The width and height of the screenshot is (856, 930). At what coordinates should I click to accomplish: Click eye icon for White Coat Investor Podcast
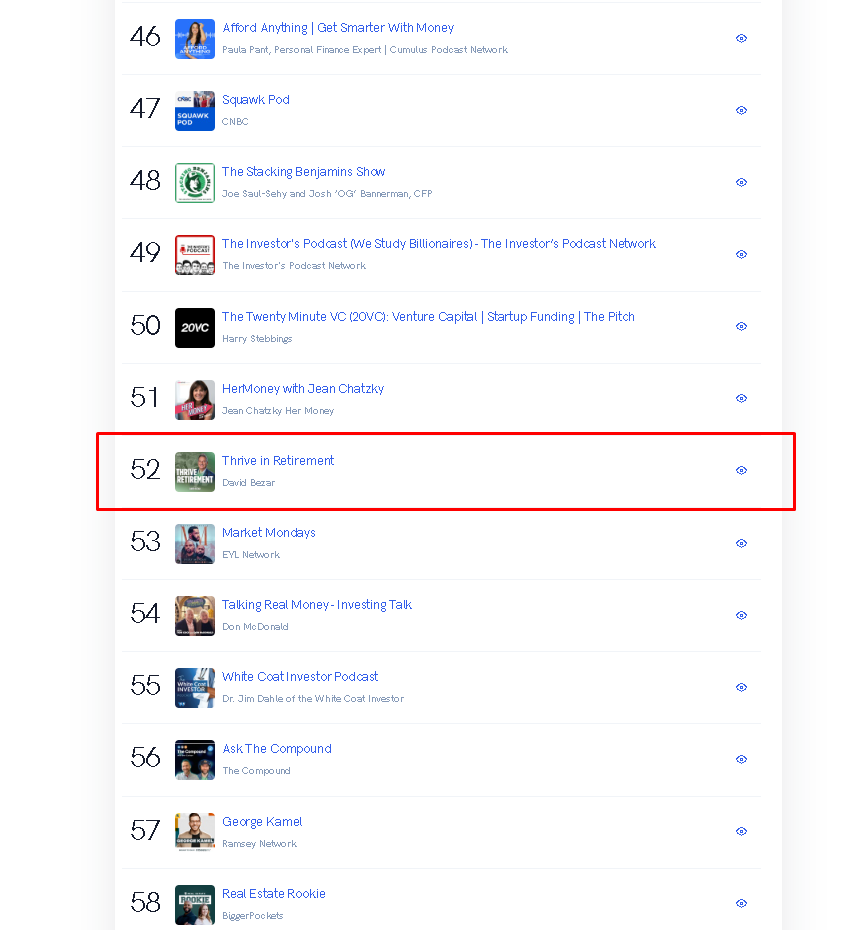741,687
